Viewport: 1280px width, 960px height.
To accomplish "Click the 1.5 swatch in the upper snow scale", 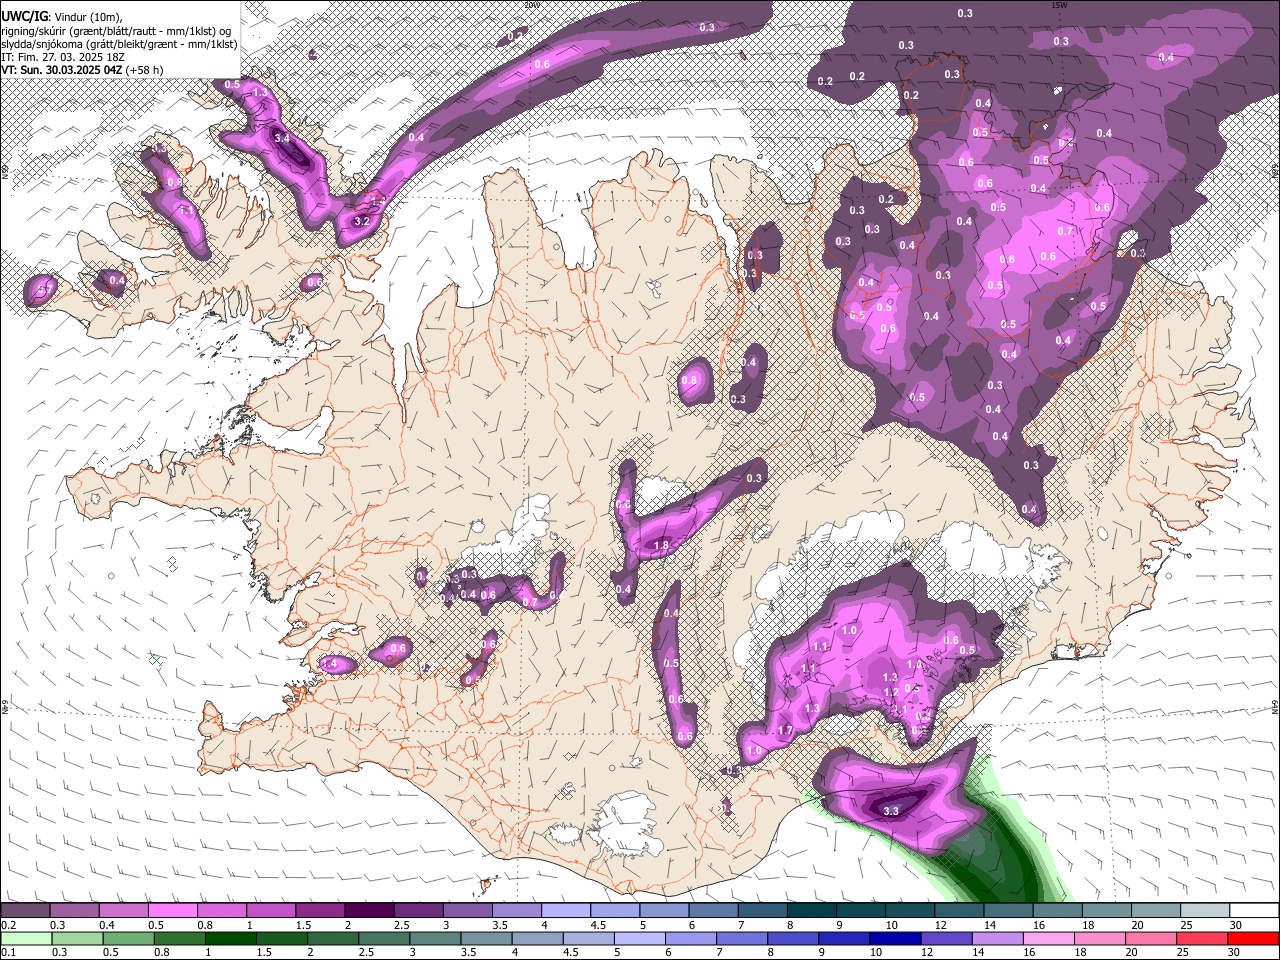I will click(x=320, y=910).
